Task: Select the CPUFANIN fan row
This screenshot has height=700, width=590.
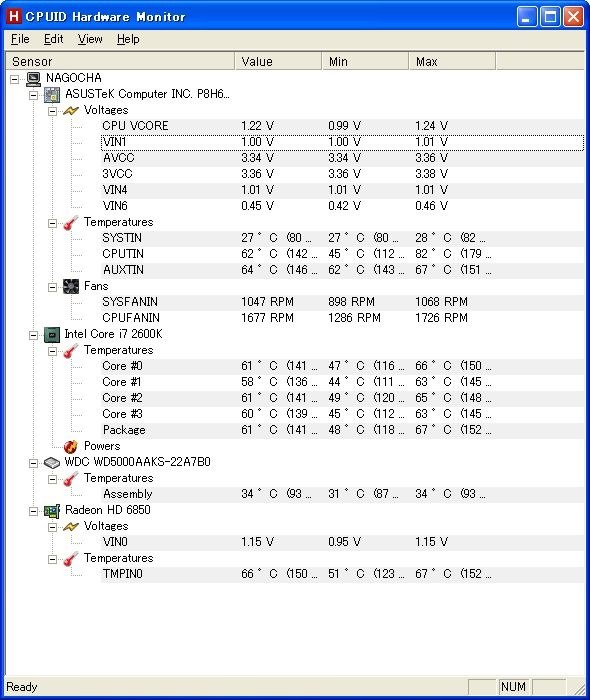Action: tap(343, 318)
